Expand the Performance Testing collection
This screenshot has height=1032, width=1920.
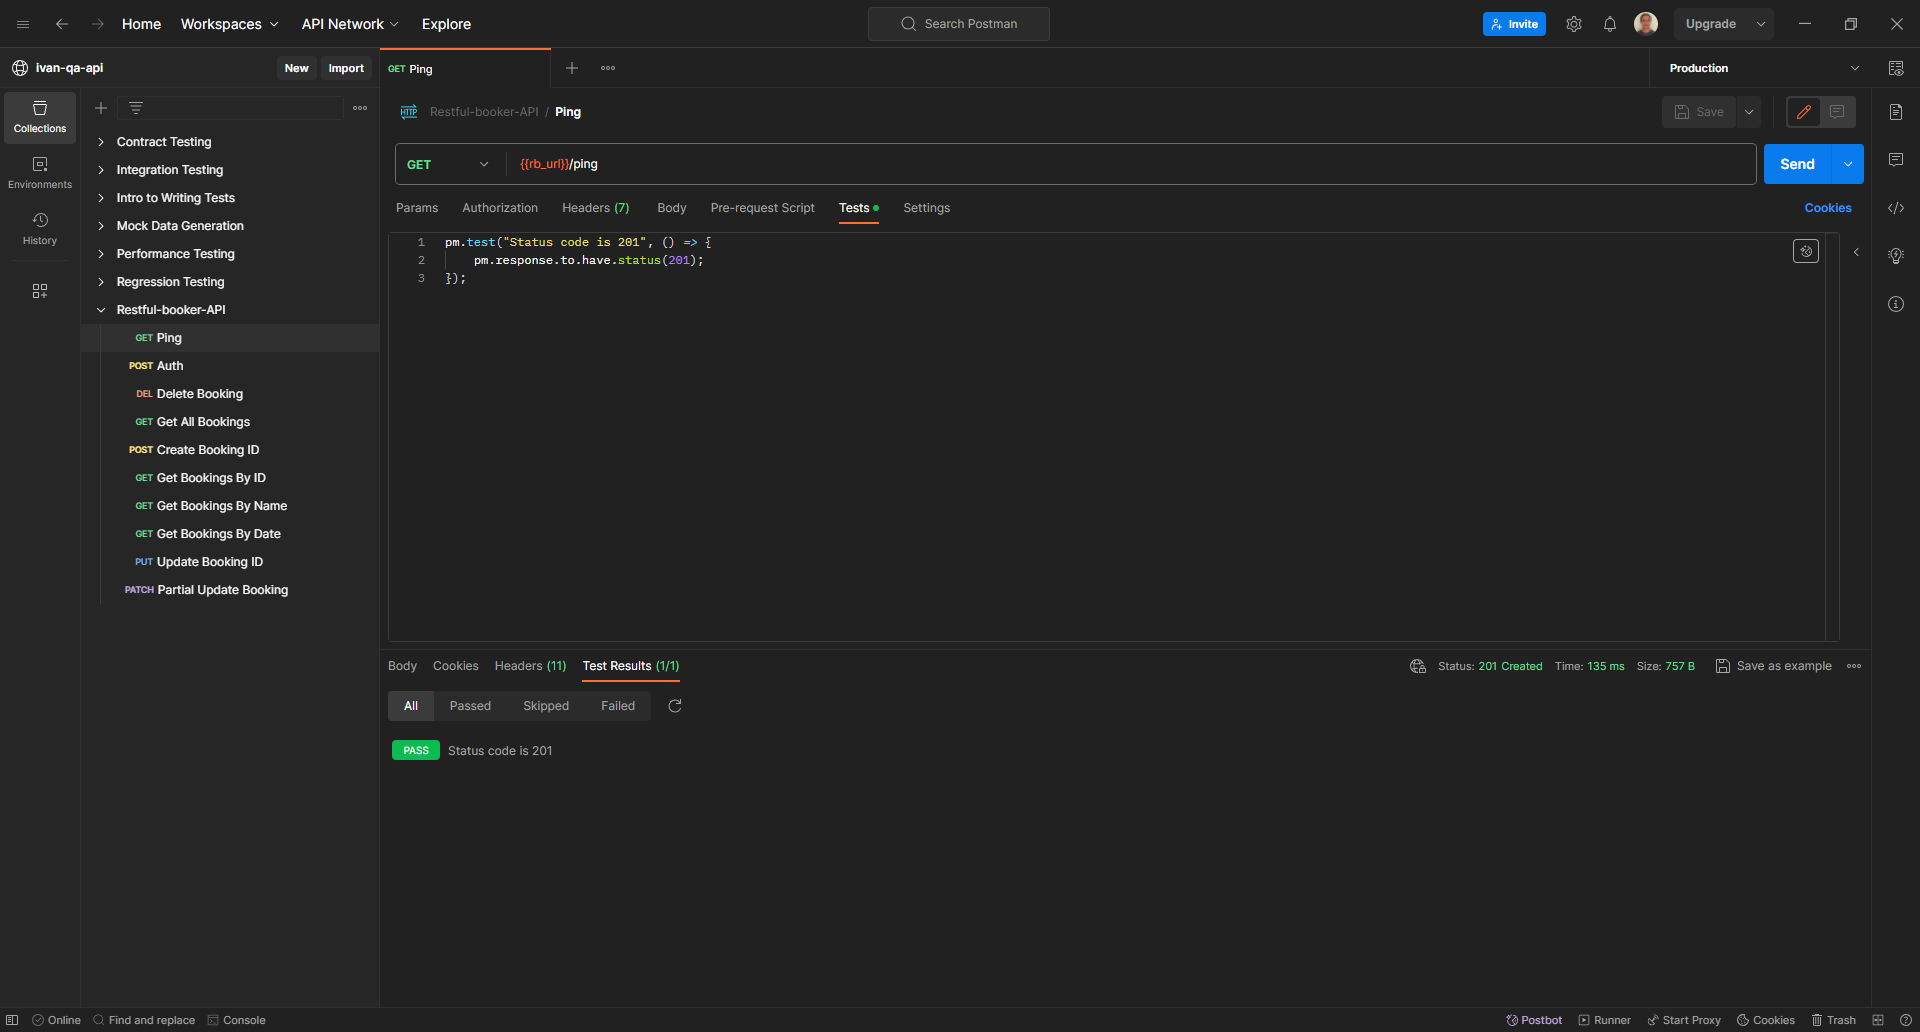(x=101, y=254)
